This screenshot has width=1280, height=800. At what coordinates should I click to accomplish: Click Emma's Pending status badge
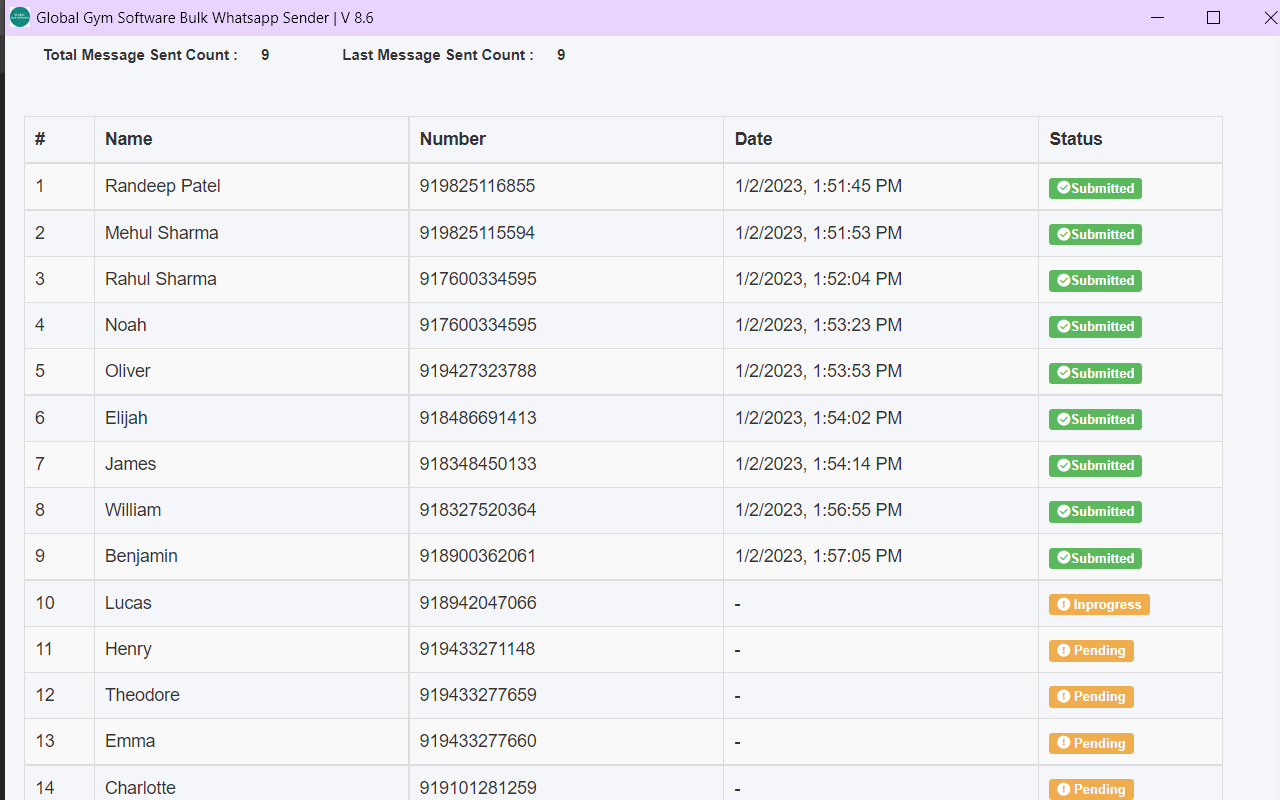pyautogui.click(x=1091, y=743)
